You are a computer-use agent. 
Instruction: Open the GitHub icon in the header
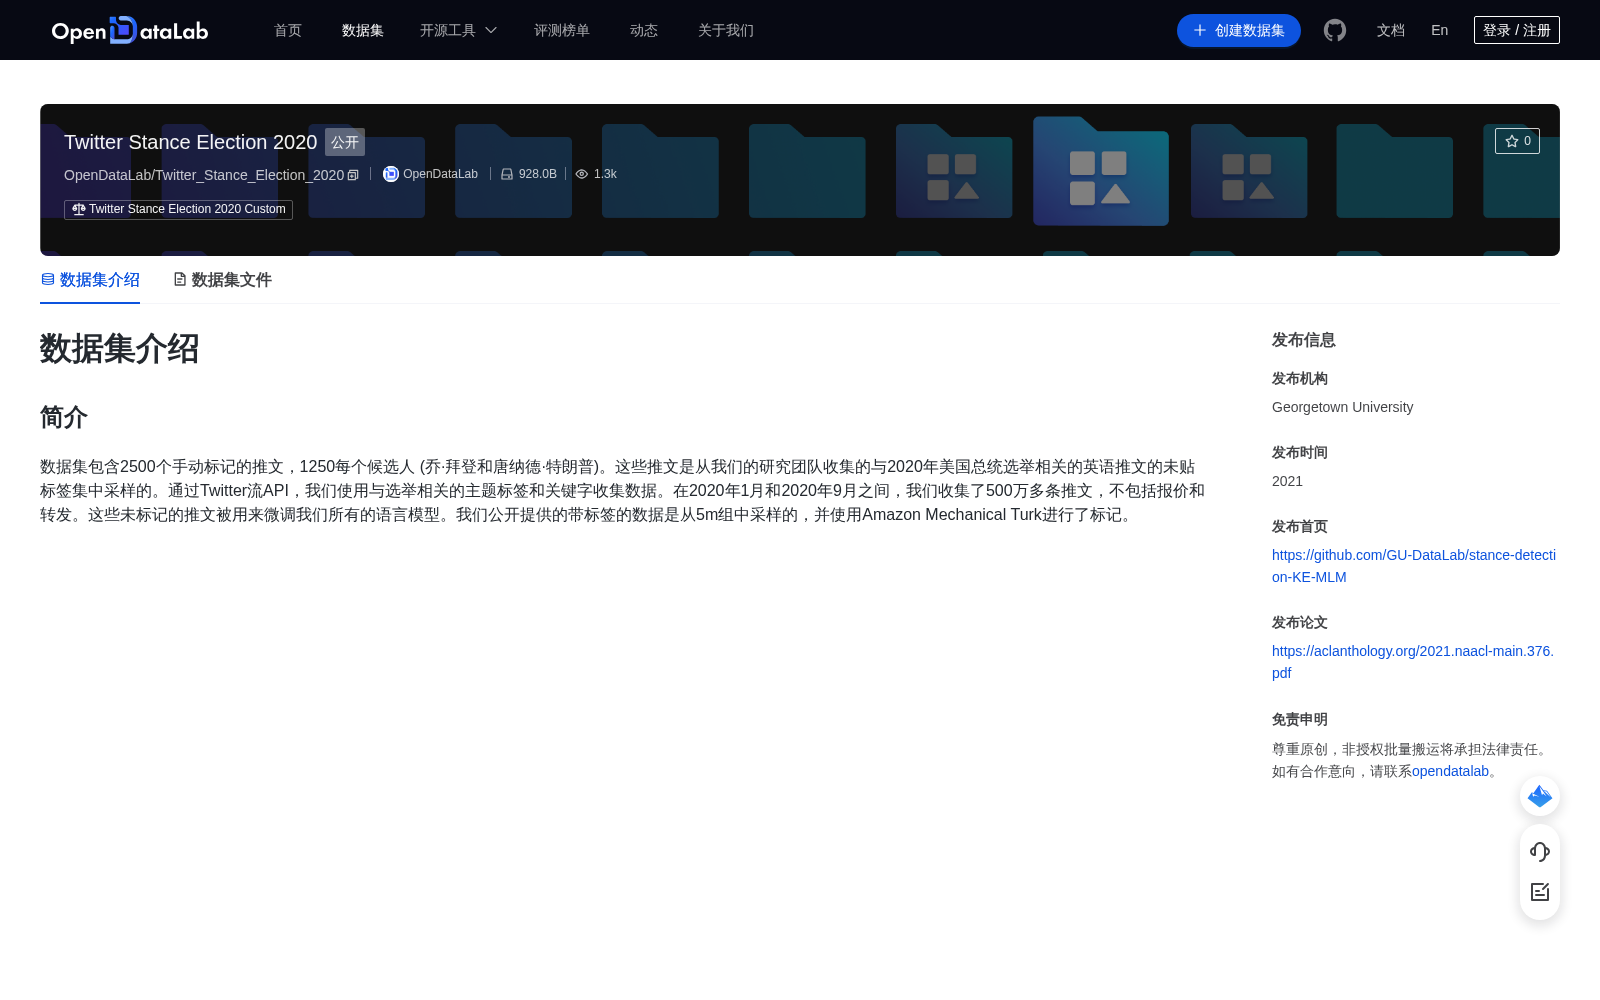(1335, 30)
